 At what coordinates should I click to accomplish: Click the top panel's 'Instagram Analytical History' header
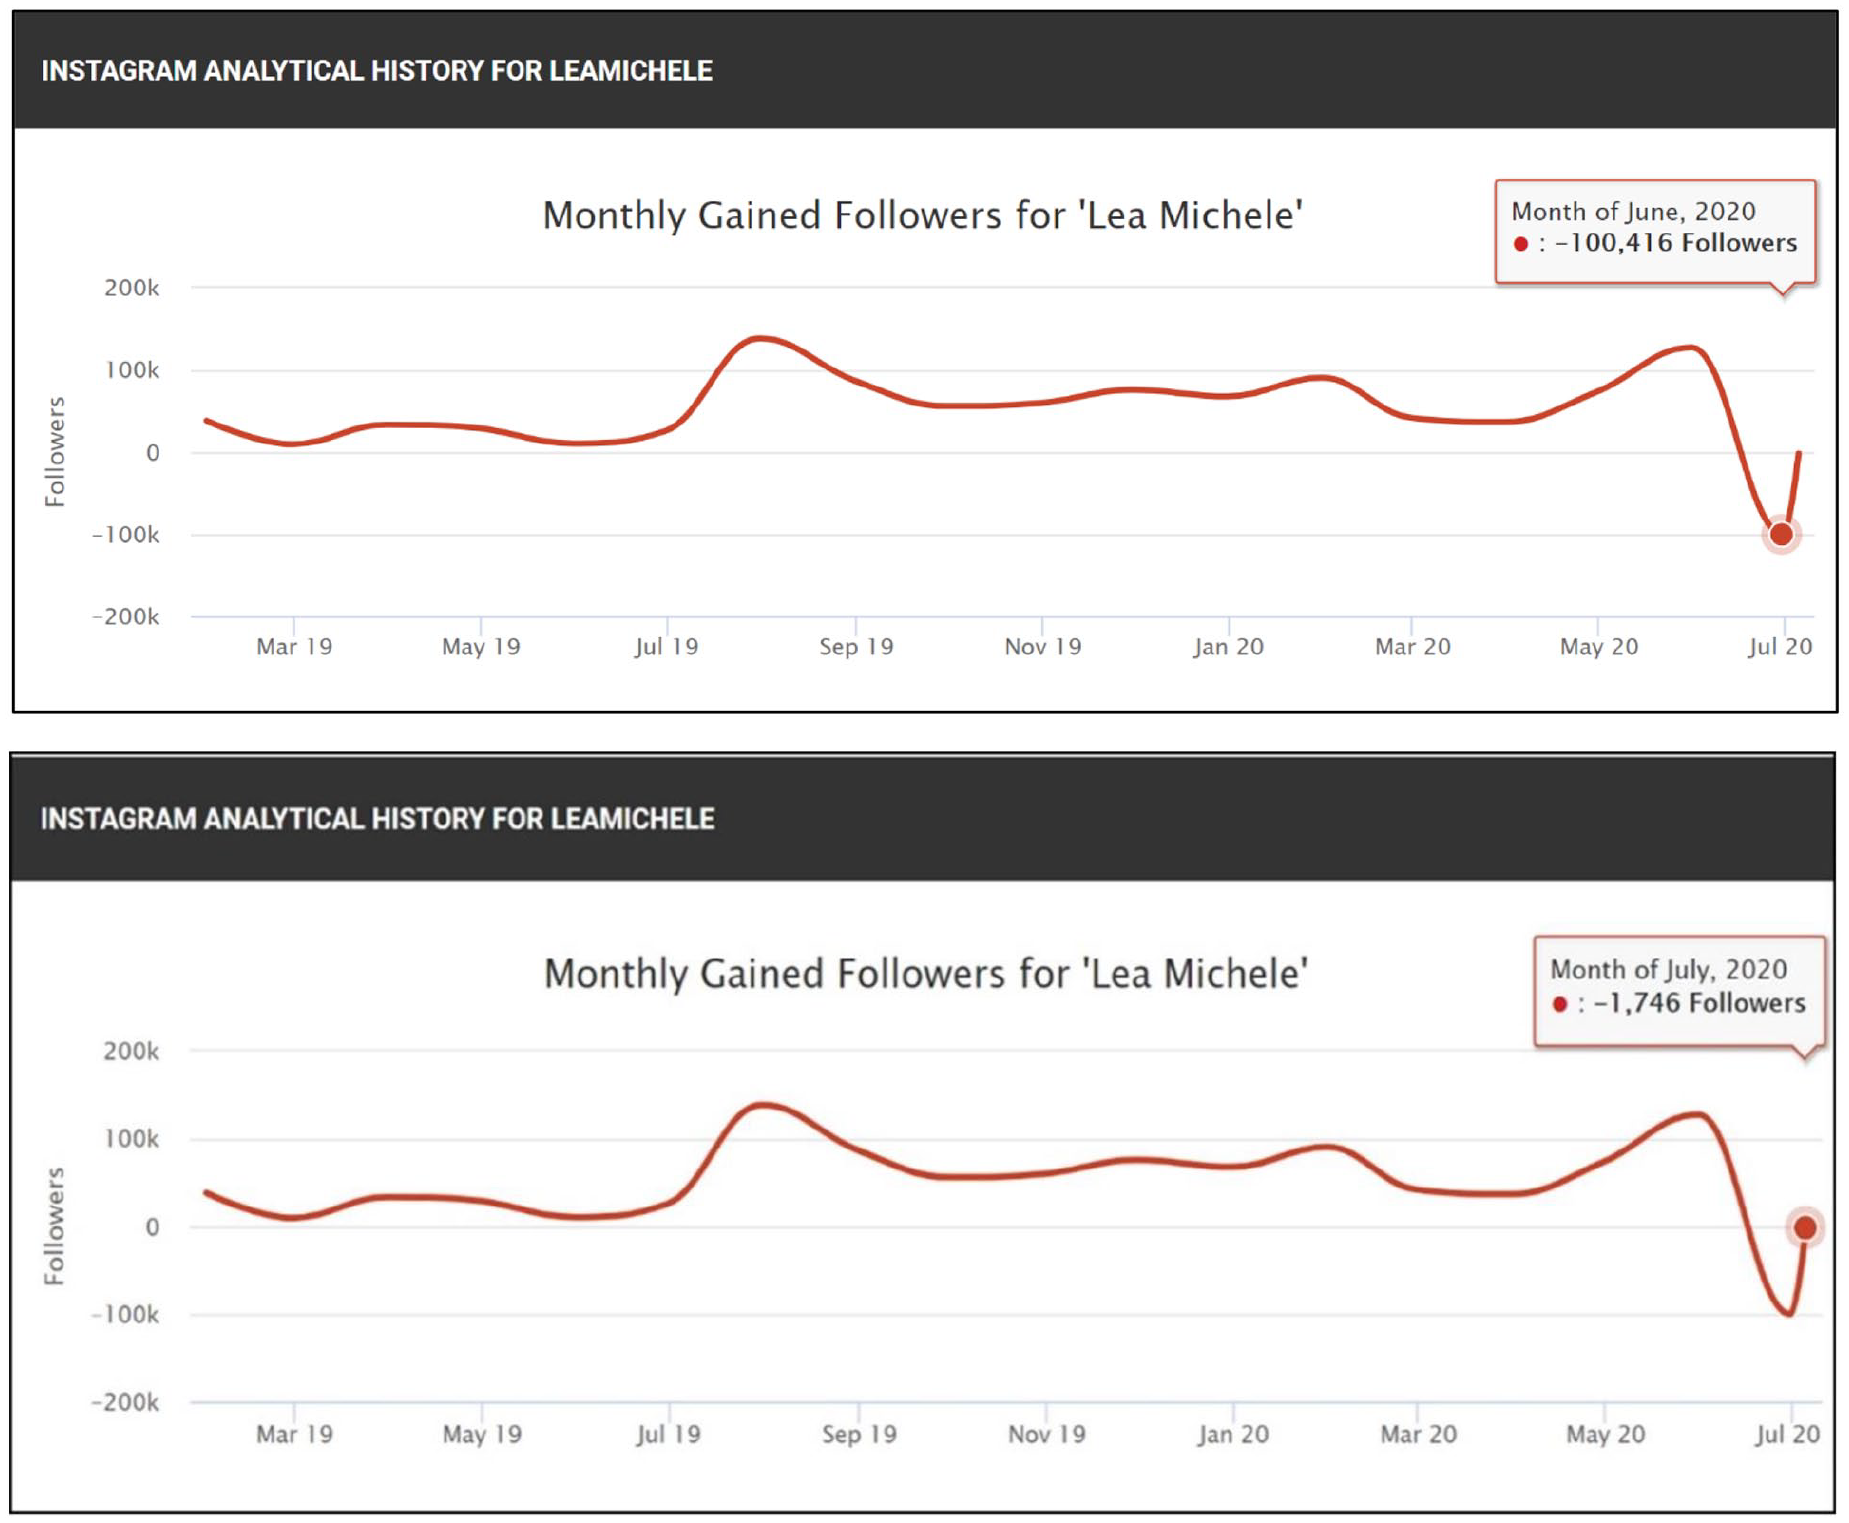click(x=377, y=71)
